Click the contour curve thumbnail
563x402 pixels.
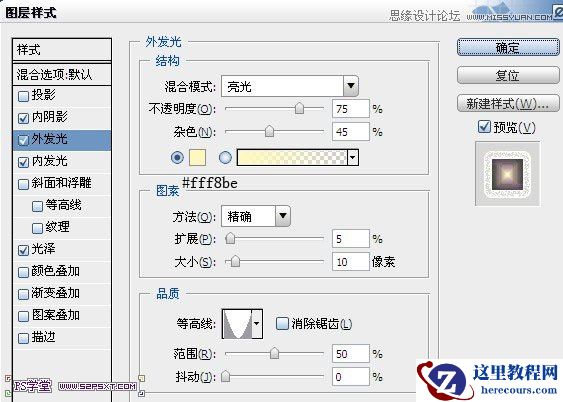pyautogui.click(x=237, y=324)
